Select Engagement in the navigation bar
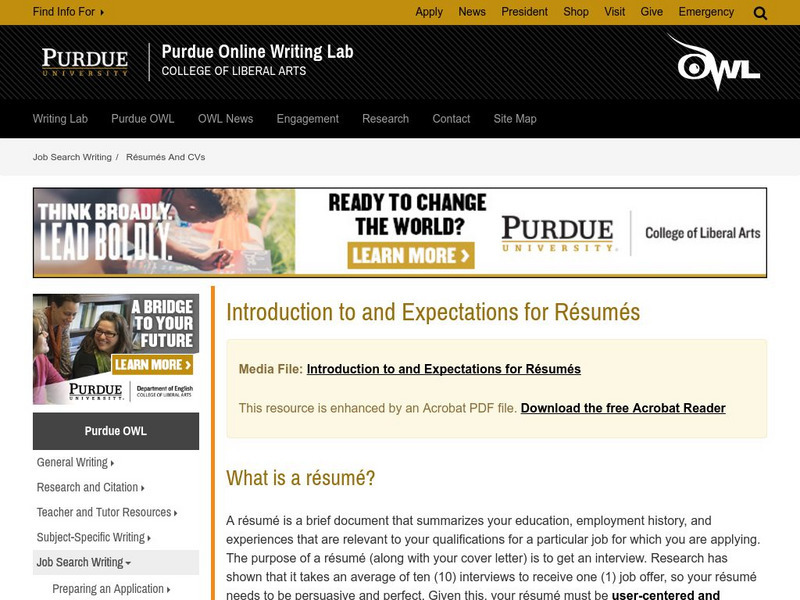The height and width of the screenshot is (600, 800). point(305,118)
